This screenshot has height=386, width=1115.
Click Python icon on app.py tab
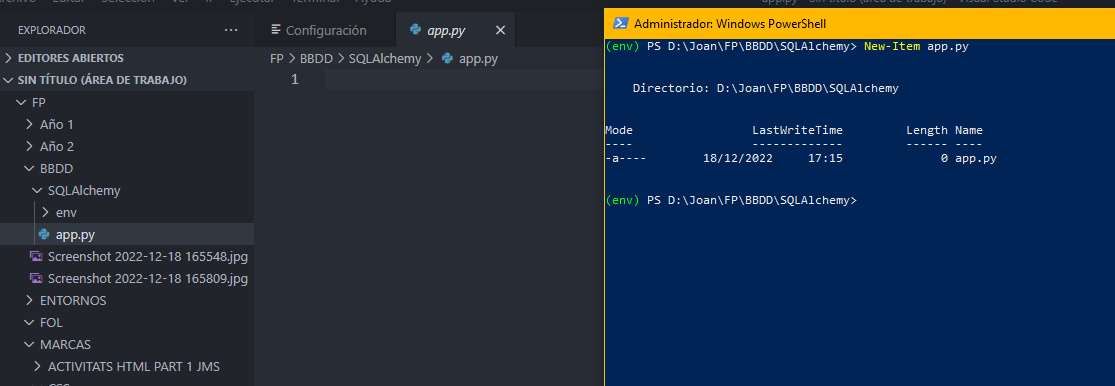tap(415, 31)
